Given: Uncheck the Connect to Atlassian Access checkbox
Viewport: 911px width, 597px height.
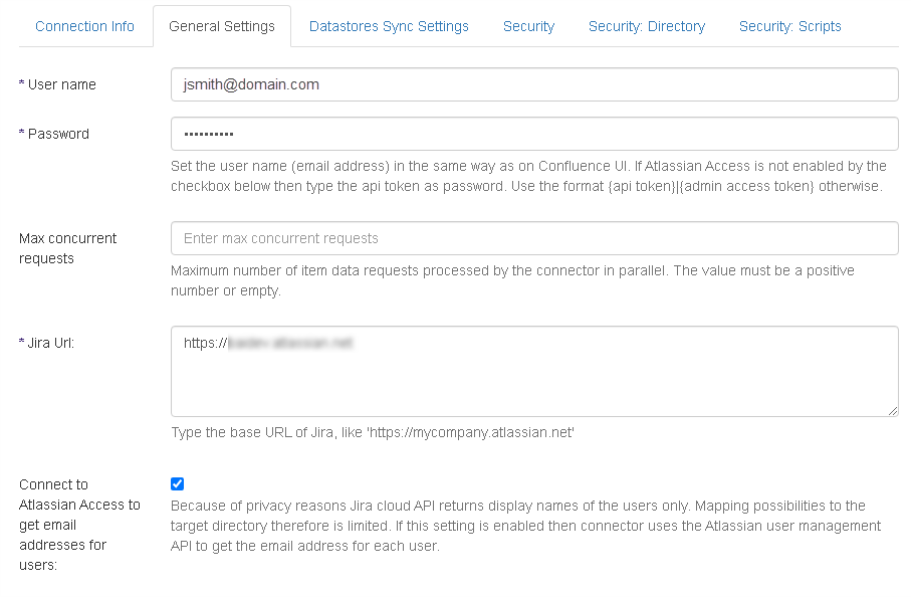Looking at the screenshot, I should (x=178, y=484).
